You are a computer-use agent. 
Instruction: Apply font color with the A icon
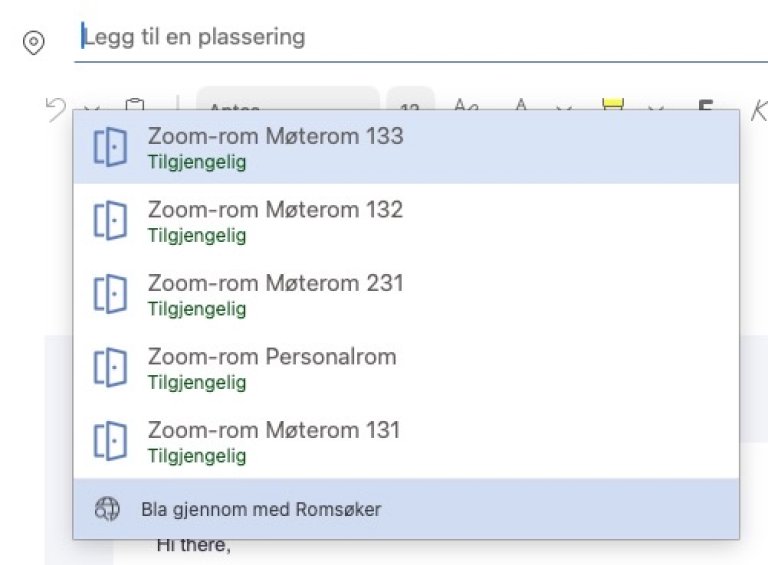(521, 105)
